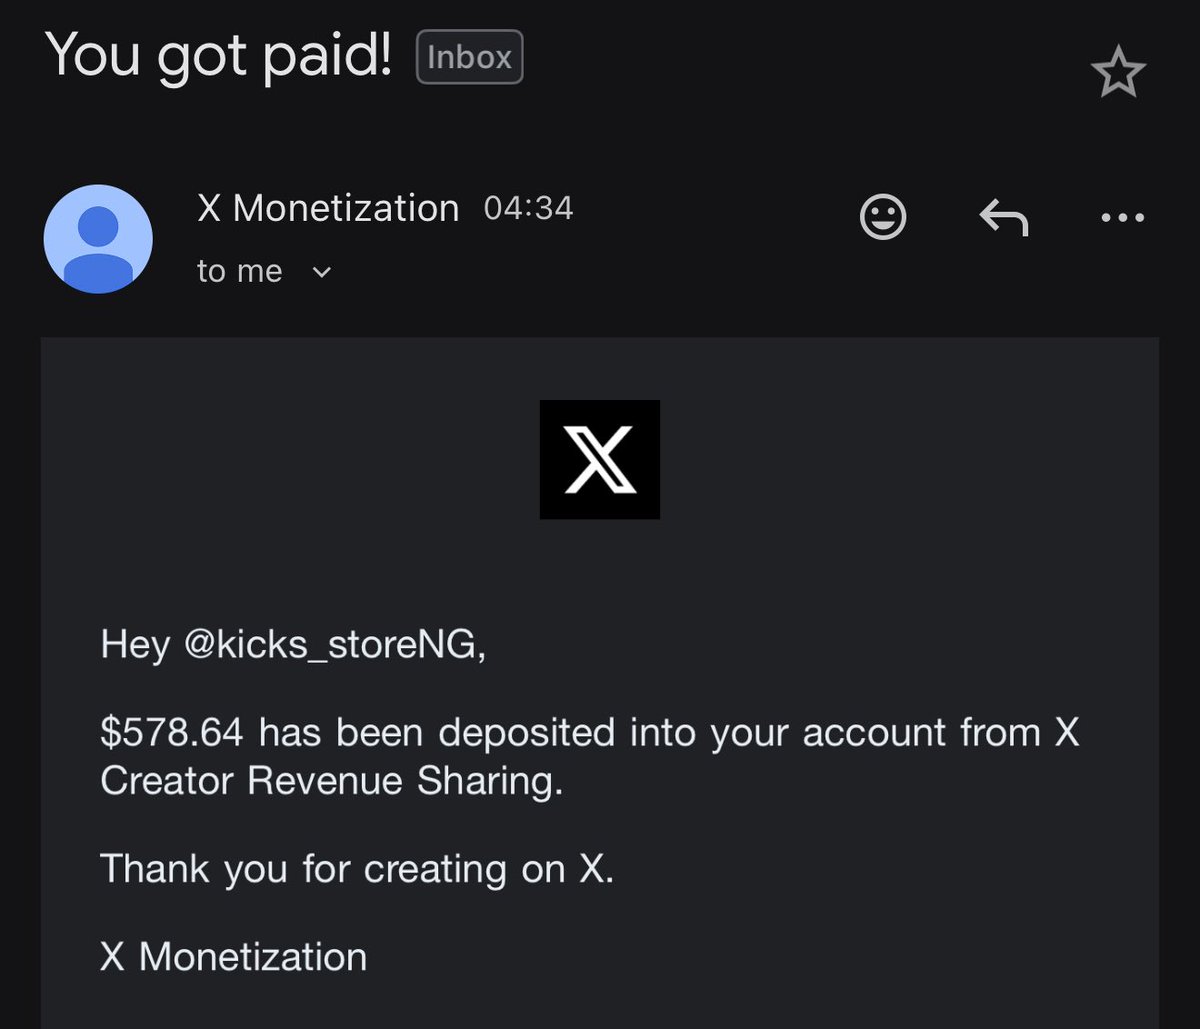Reply to the X Monetization email
This screenshot has width=1200, height=1029.
point(1003,216)
